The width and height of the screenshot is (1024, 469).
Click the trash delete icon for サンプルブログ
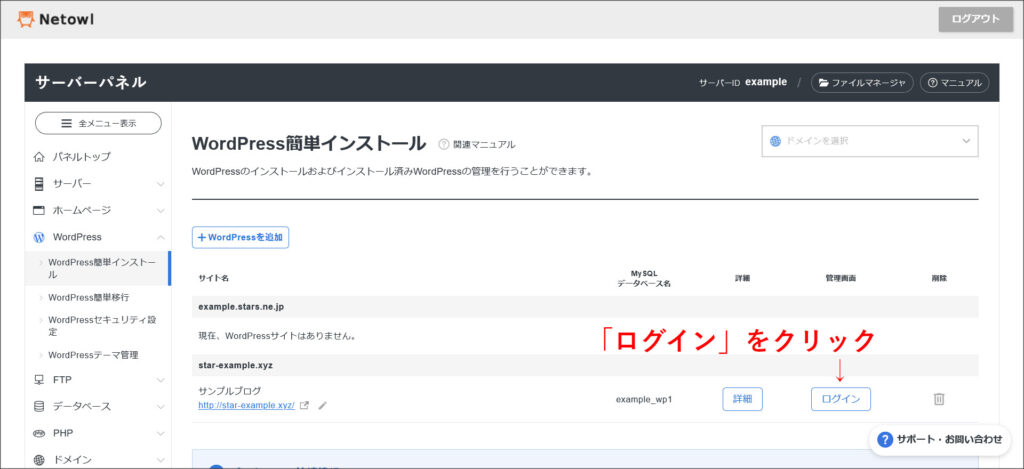(939, 399)
